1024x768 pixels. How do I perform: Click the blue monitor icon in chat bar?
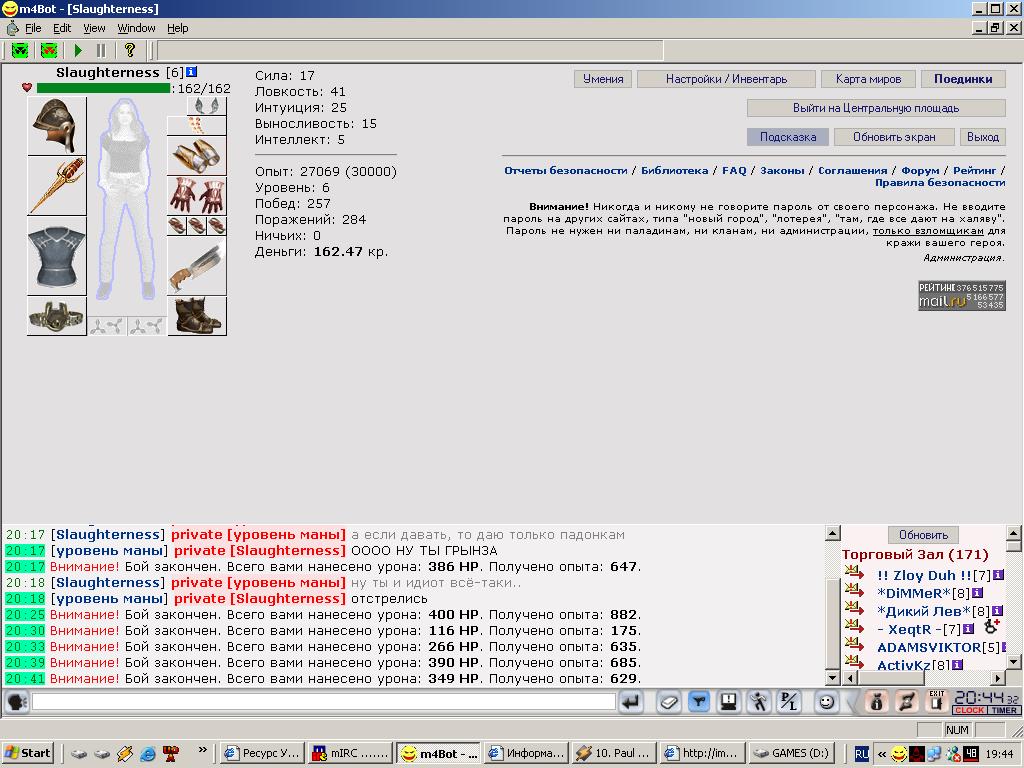(728, 702)
